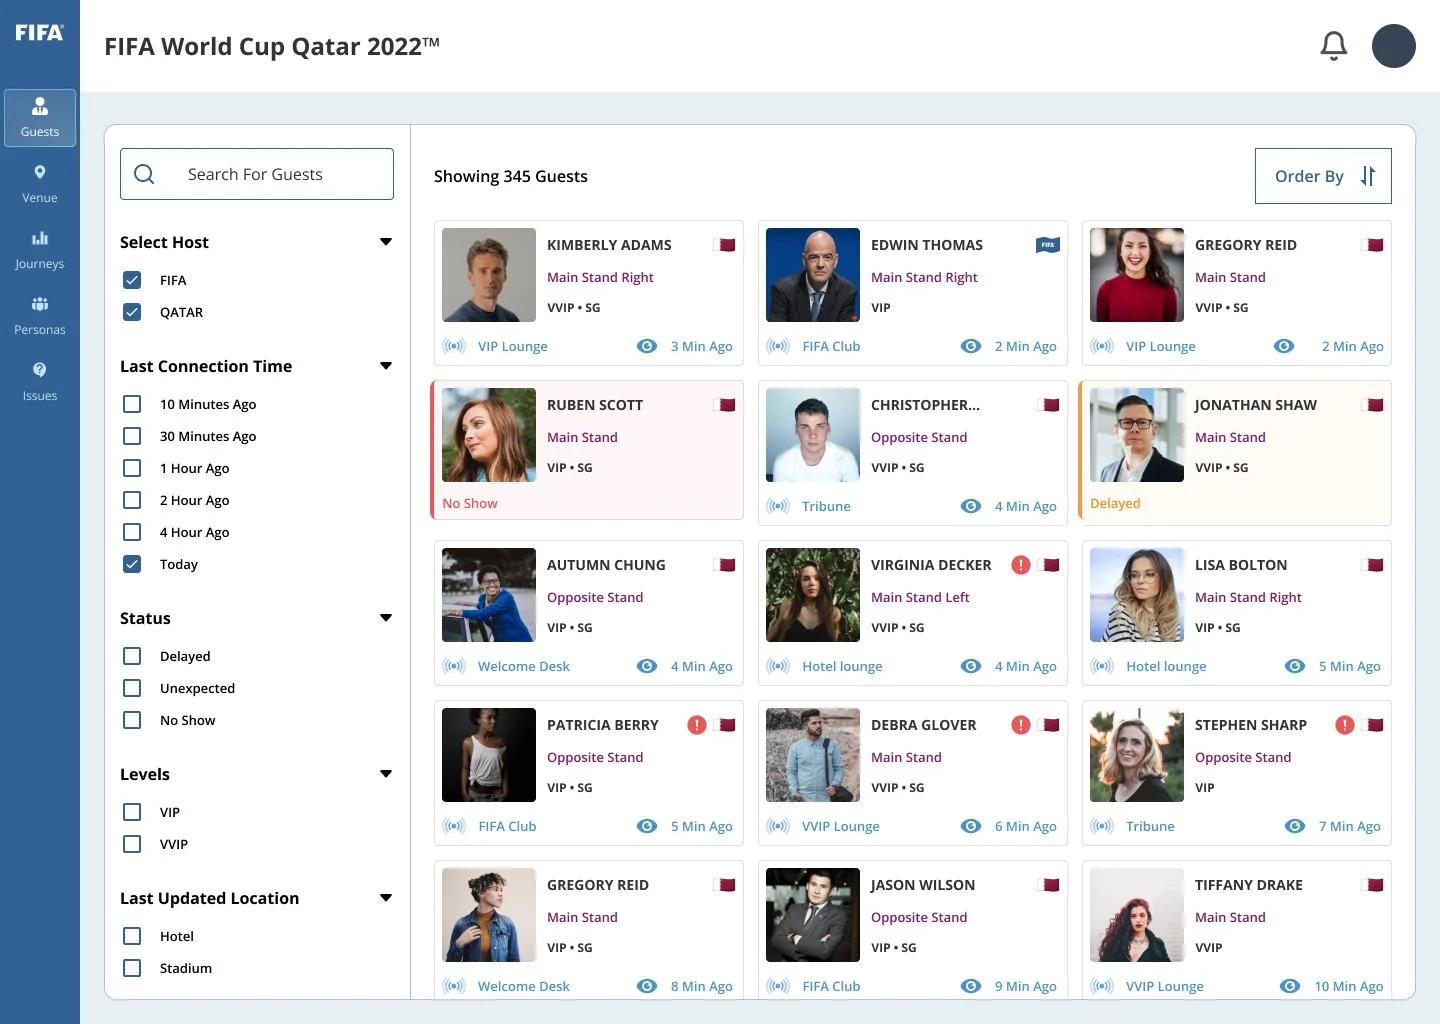Click Qatar flag on Ruben Scott card
The width and height of the screenshot is (1440, 1024).
coord(725,405)
